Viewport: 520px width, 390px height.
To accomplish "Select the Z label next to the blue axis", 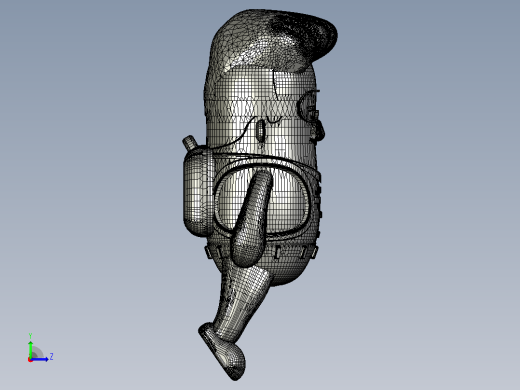I will point(51,357).
